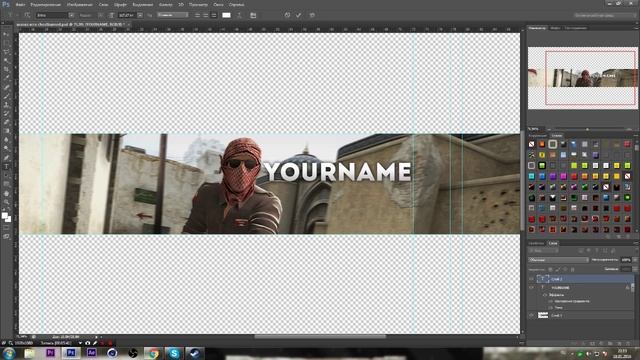The width and height of the screenshot is (640, 360).
Task: Open the layer Opacity dropdown arrow
Action: click(635, 260)
